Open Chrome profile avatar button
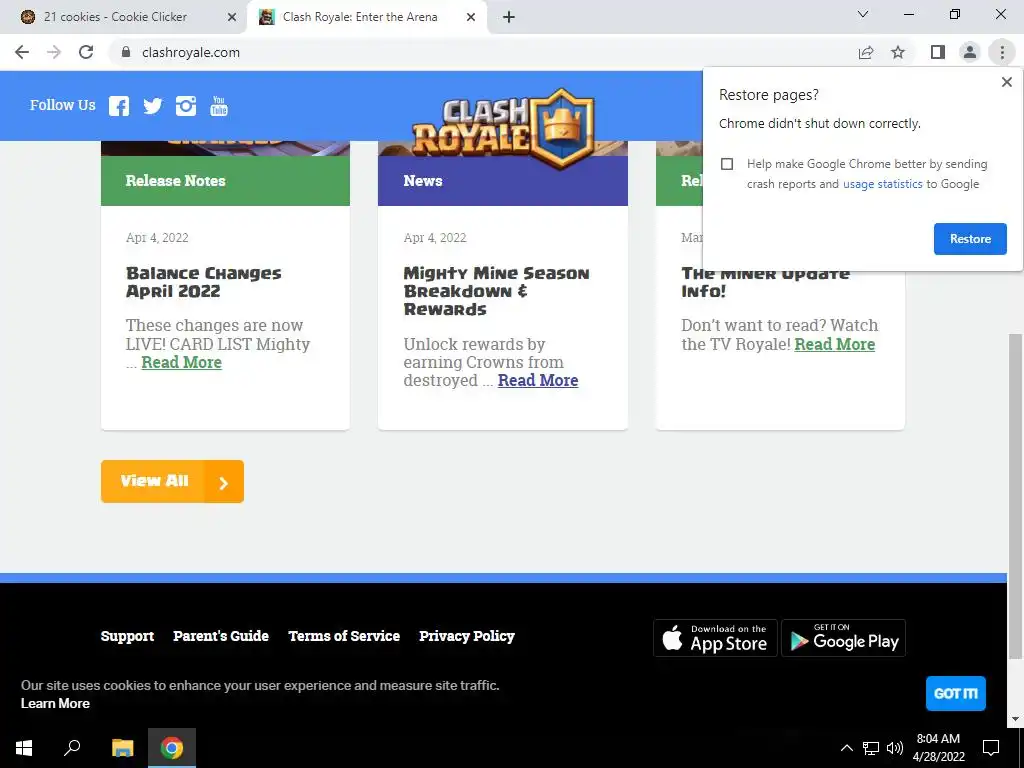Screen dimensions: 1024x768 (970, 52)
